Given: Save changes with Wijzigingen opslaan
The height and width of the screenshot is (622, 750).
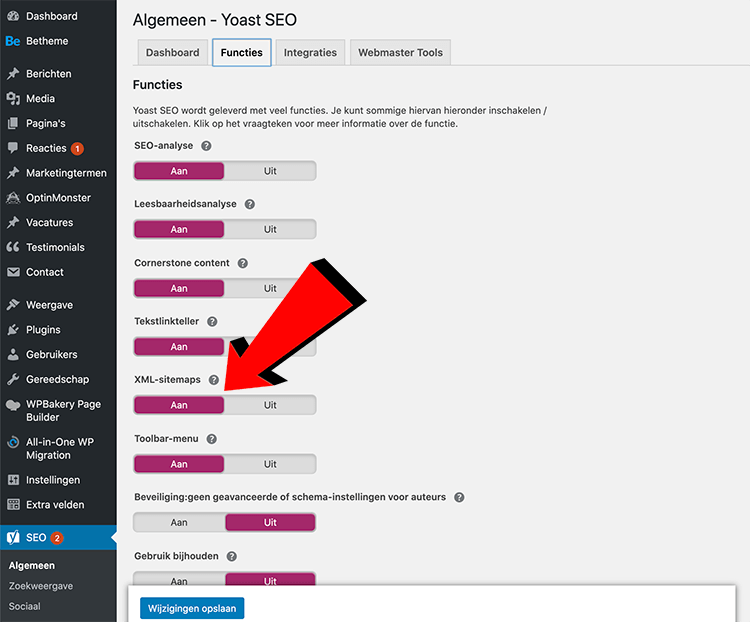Looking at the screenshot, I should [192, 608].
